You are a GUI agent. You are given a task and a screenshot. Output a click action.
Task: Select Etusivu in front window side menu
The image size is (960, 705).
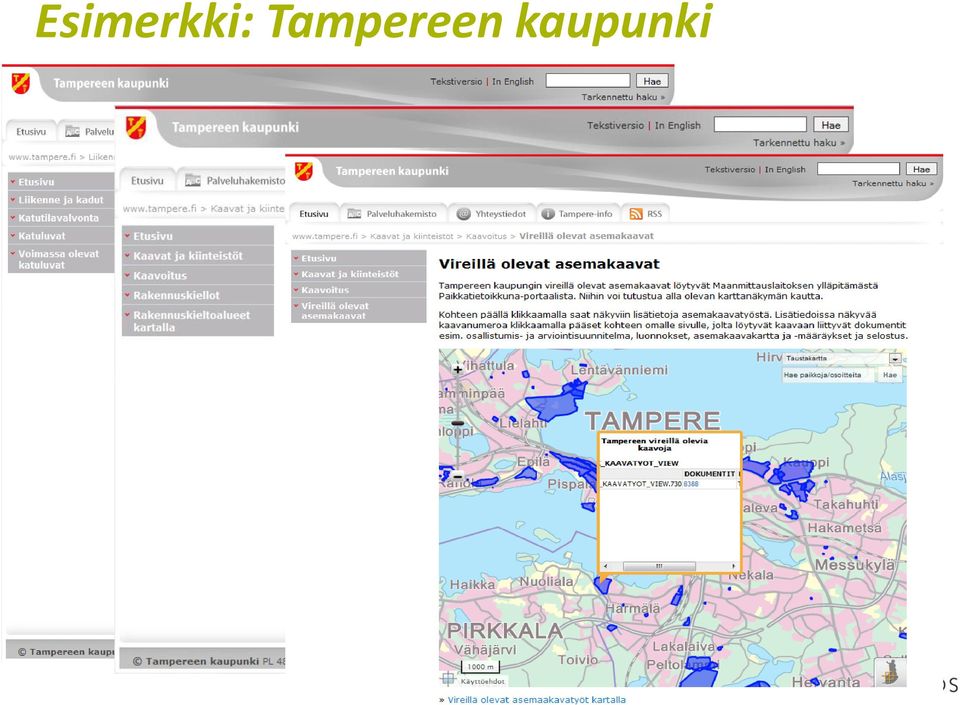[x=359, y=258]
